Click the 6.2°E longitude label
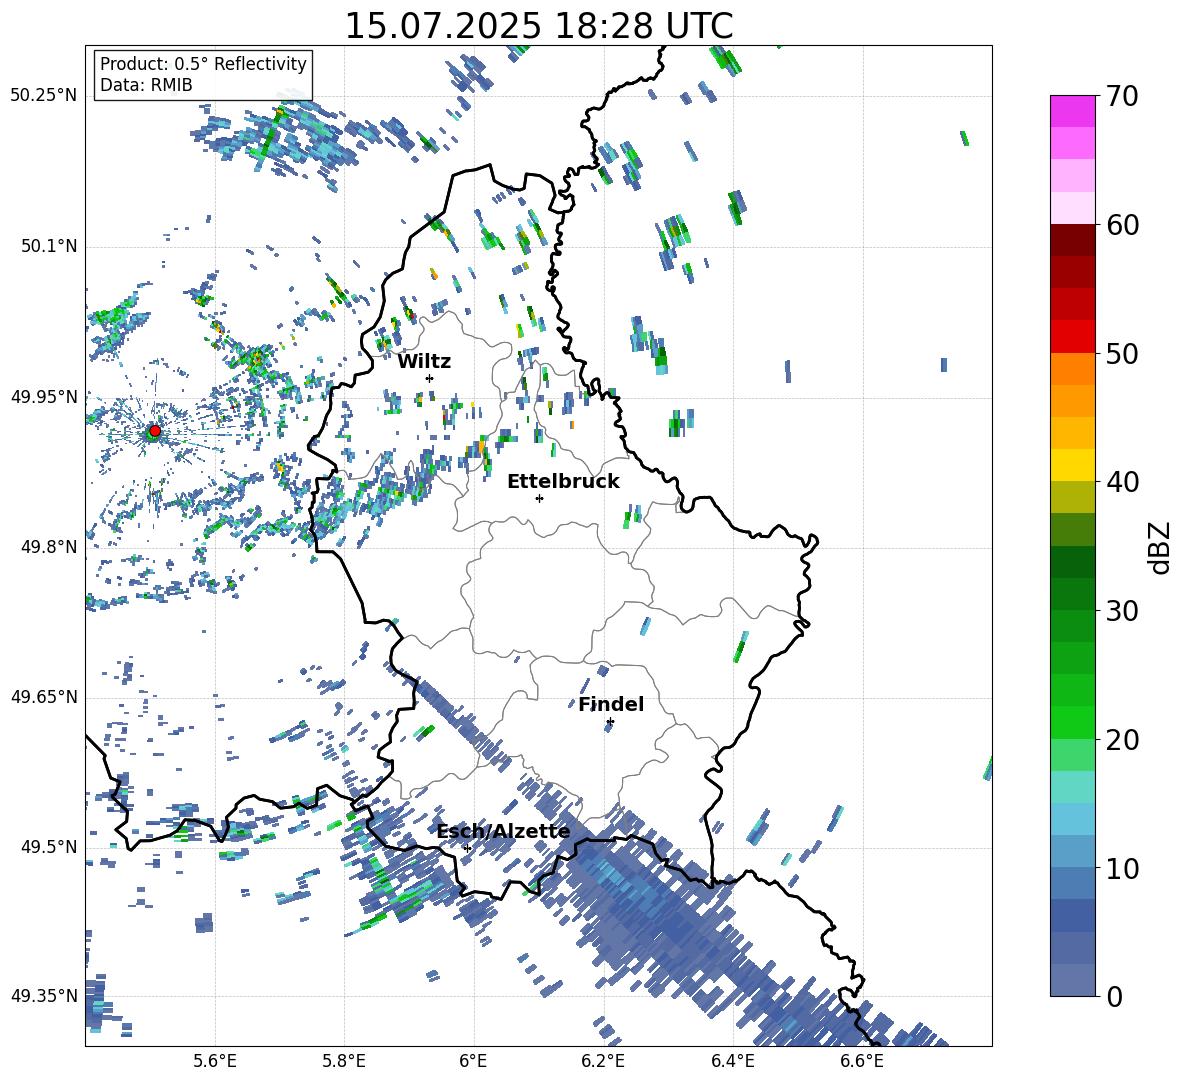Image resolution: width=1184 pixels, height=1081 pixels. tap(603, 1061)
